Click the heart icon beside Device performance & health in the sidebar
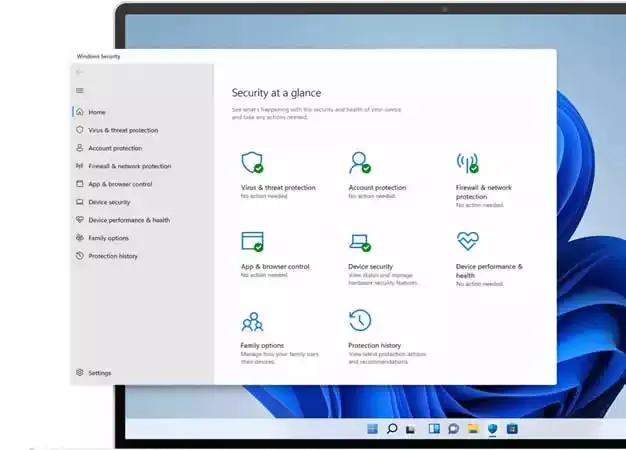 [x=80, y=220]
